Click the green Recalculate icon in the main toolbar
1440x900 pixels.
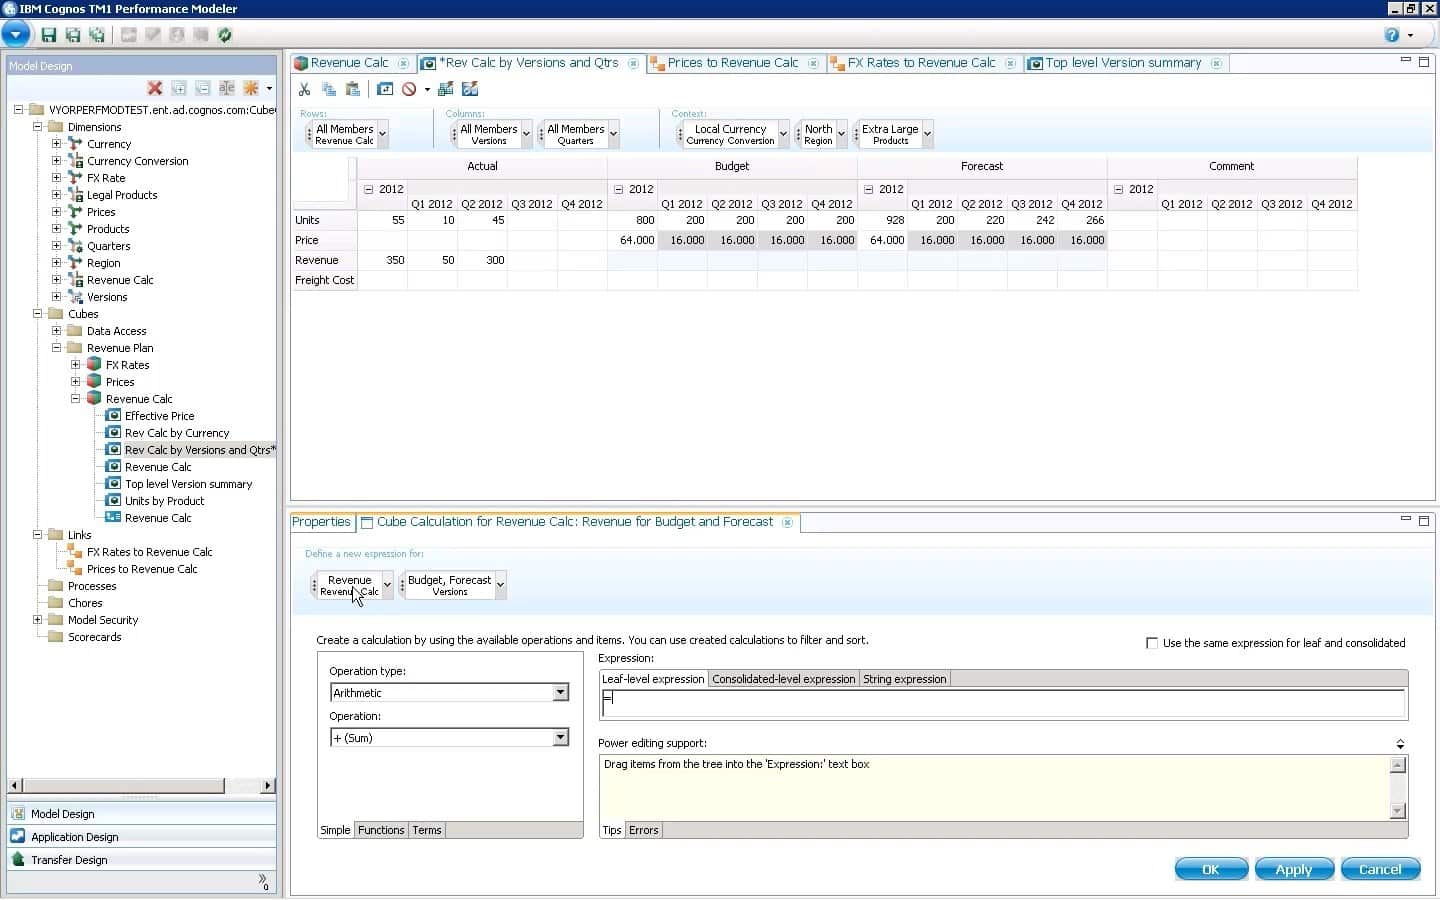coord(225,36)
